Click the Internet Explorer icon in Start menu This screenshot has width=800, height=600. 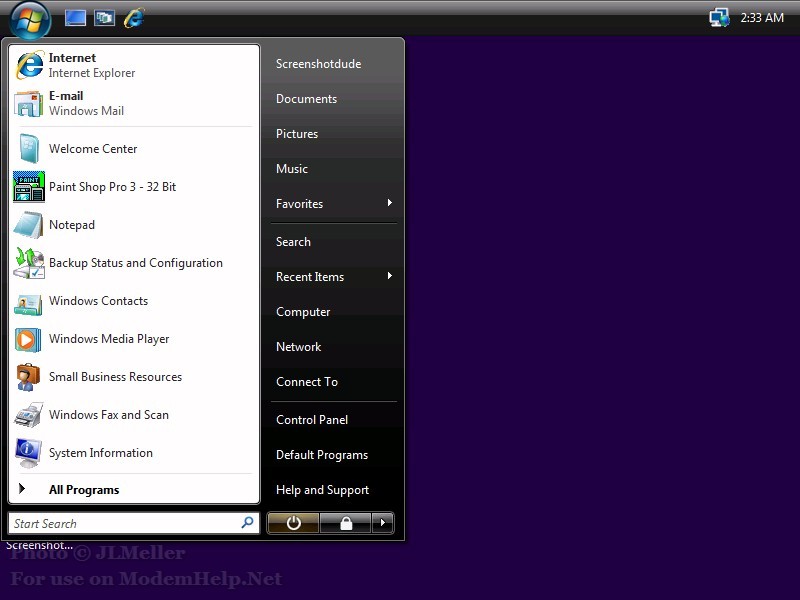(30, 65)
